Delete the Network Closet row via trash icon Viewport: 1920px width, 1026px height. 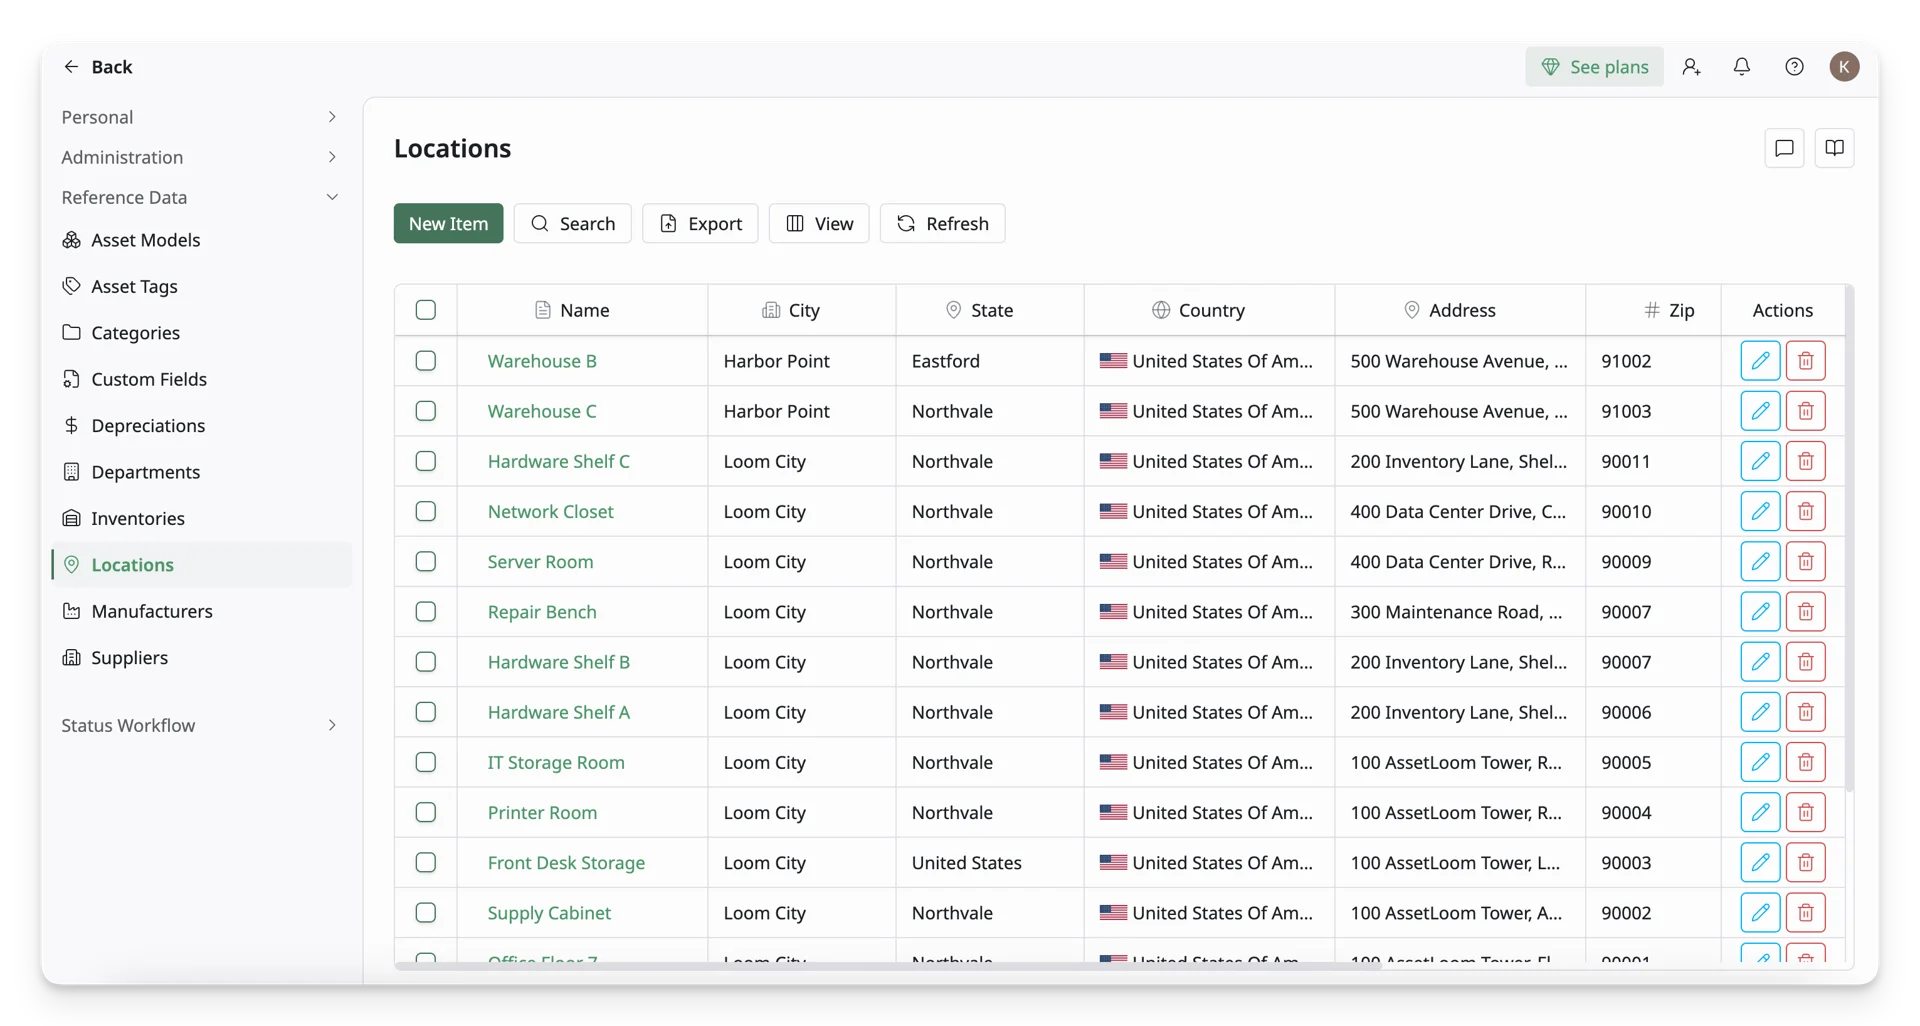[1805, 511]
